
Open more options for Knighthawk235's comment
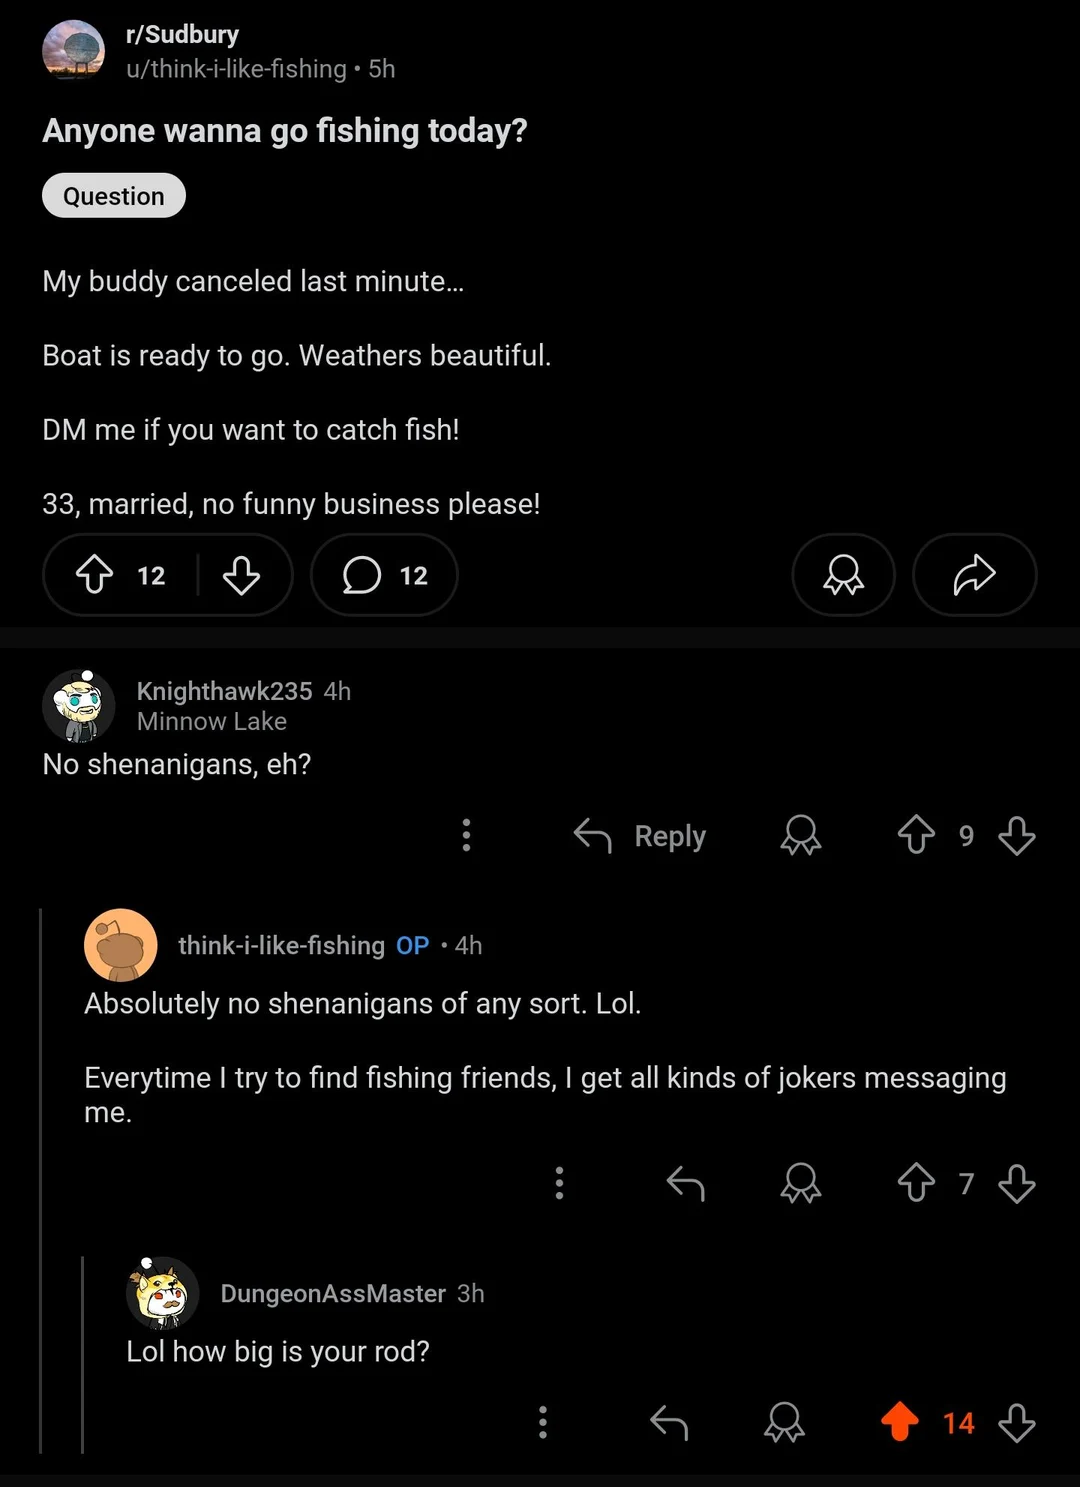pos(466,835)
